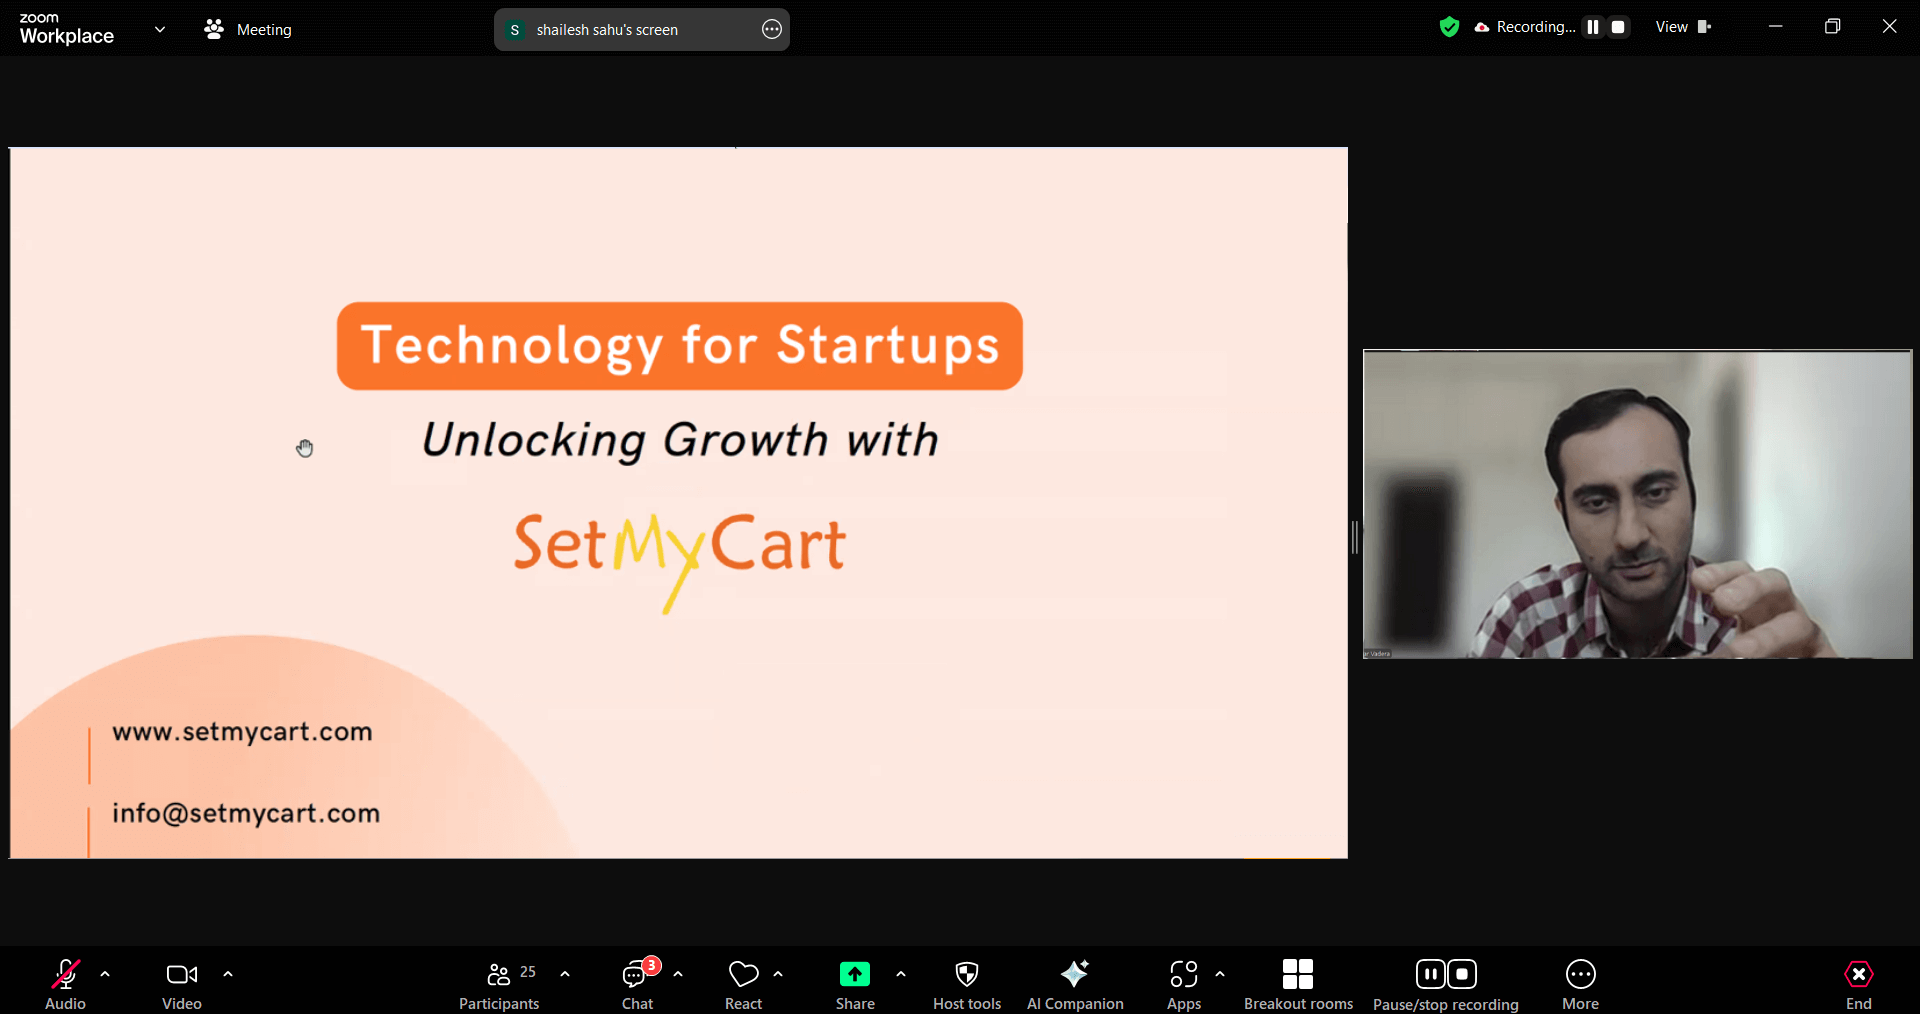Select the presenter's video thumbnail
The height and width of the screenshot is (1014, 1920).
[x=1637, y=504]
